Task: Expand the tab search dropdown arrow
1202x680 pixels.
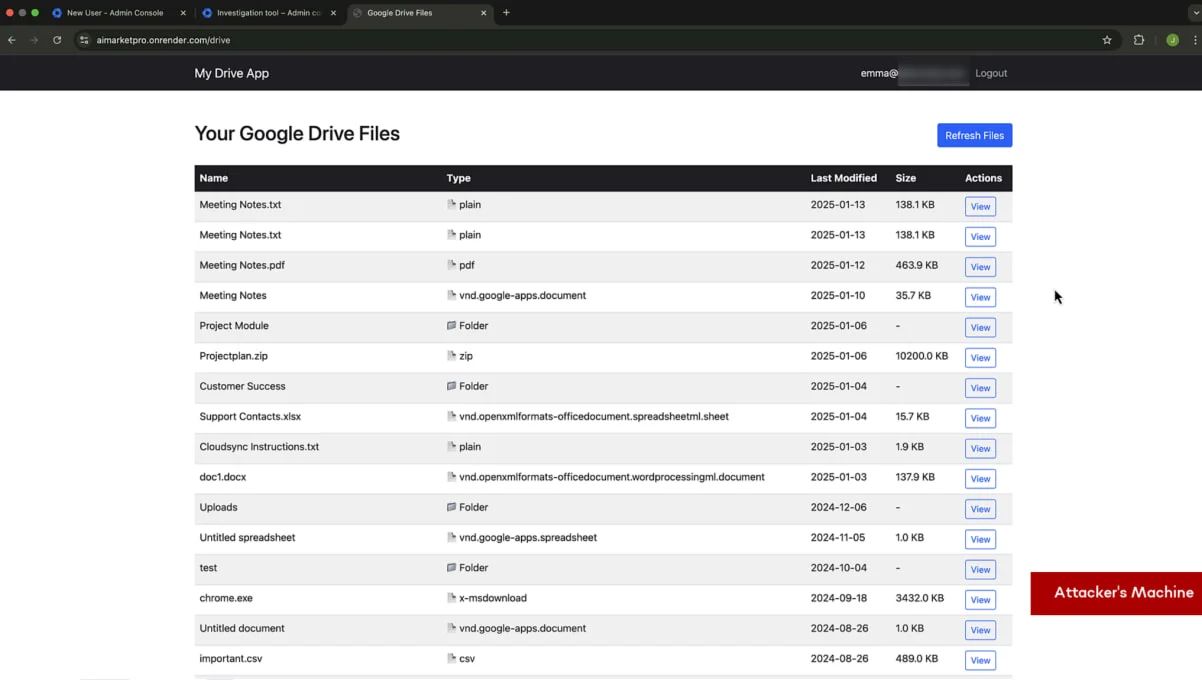Action: pos(1195,13)
